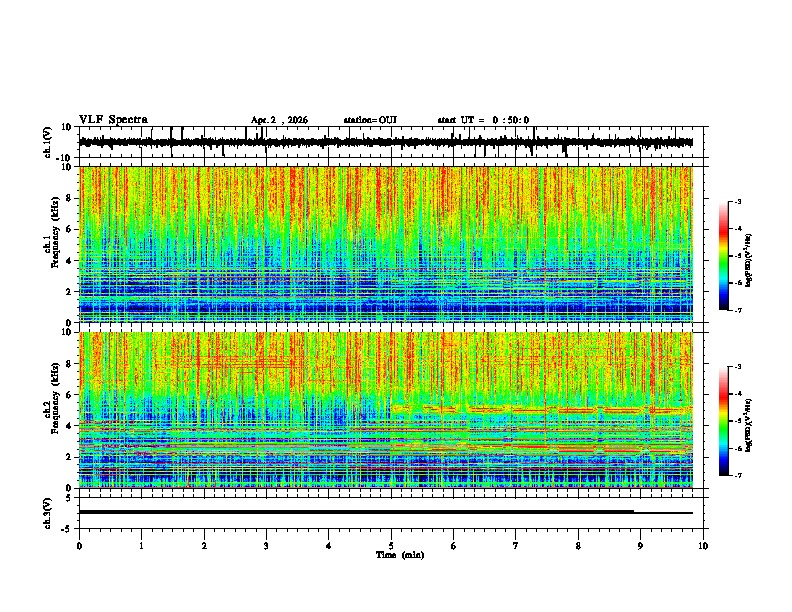The image size is (792, 612).
Task: Click tick label "2" on the Time axis
Action: (x=204, y=546)
